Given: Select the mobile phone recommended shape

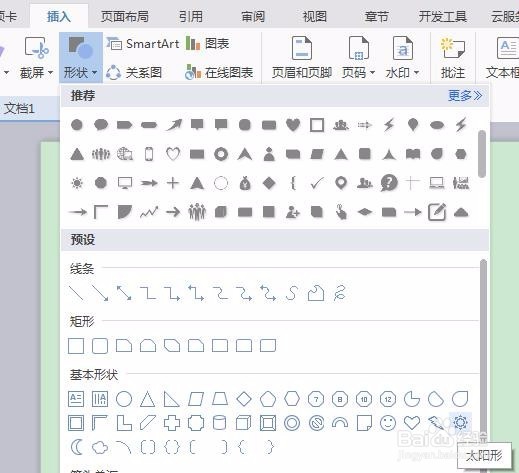Looking at the screenshot, I should pos(149,154).
